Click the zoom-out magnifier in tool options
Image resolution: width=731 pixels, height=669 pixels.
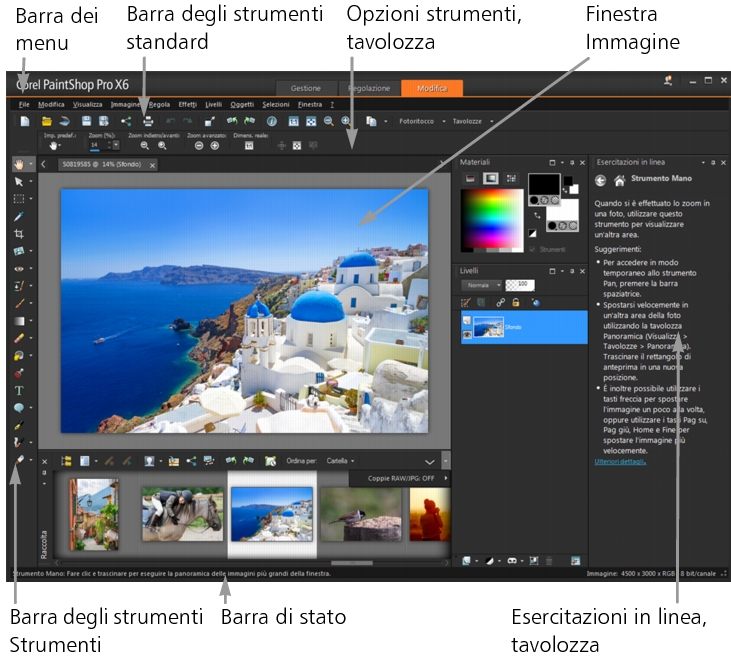[x=145, y=146]
